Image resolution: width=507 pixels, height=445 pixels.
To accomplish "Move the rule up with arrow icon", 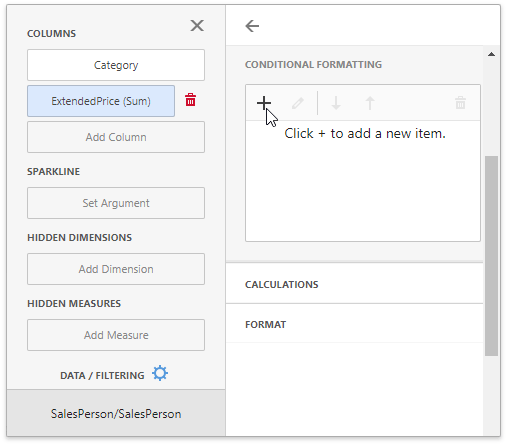I will click(370, 103).
